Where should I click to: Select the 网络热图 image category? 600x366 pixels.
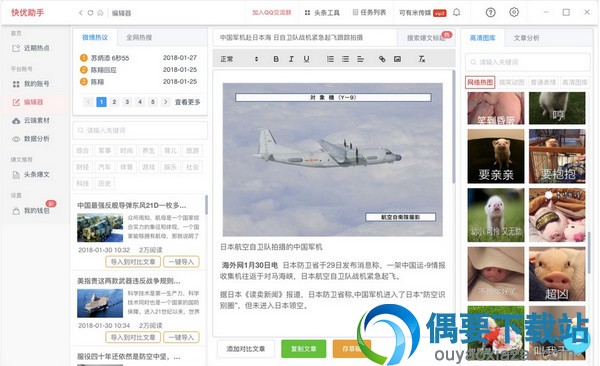(480, 82)
